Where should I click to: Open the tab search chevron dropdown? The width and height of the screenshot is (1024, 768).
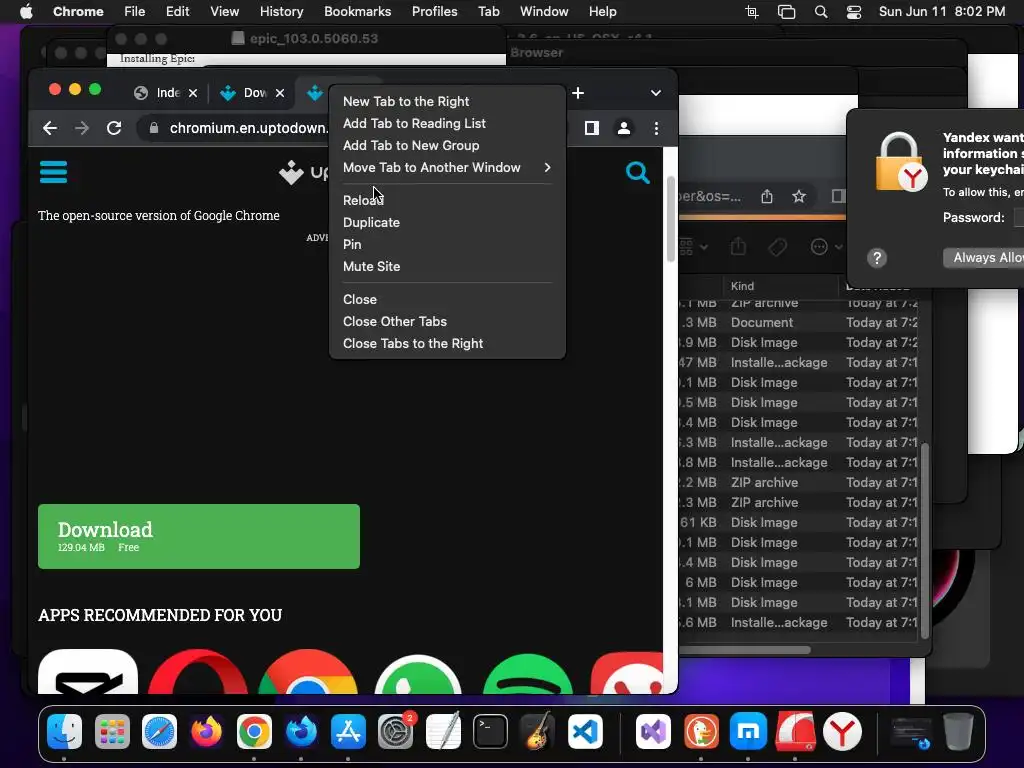pos(656,93)
